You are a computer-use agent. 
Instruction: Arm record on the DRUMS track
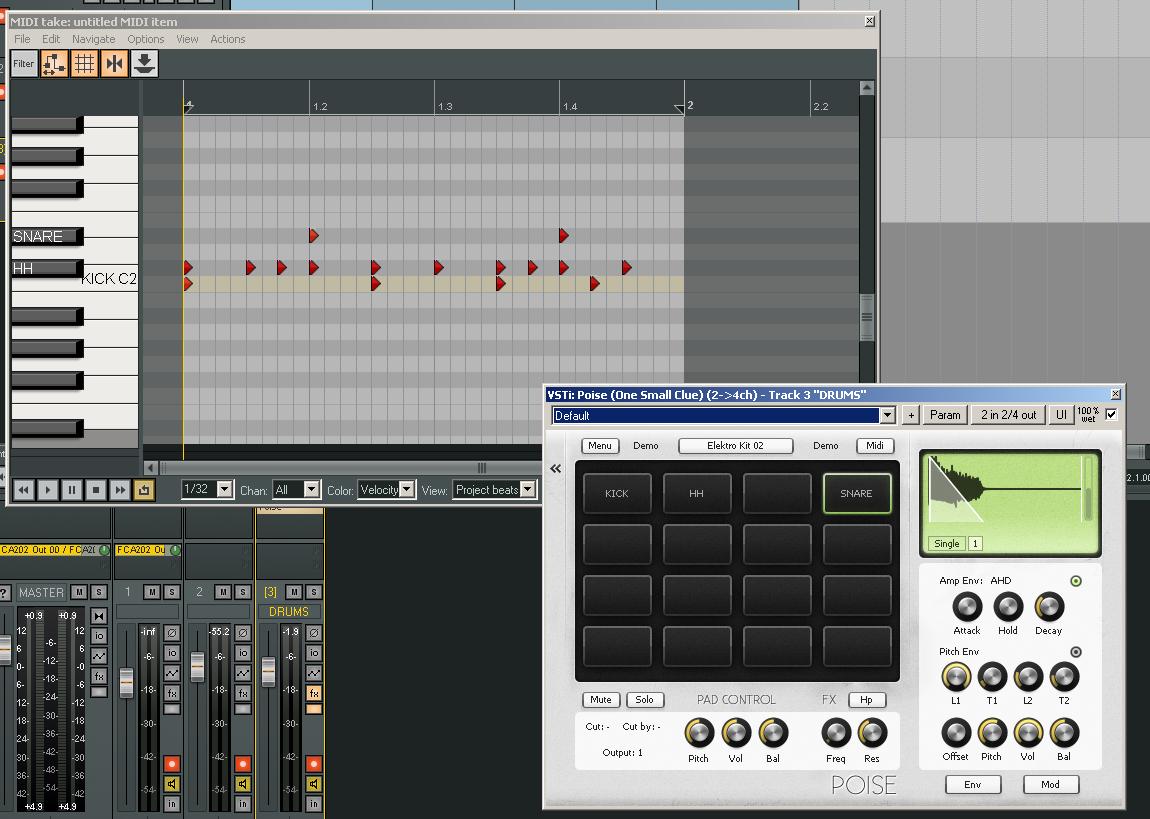point(313,764)
